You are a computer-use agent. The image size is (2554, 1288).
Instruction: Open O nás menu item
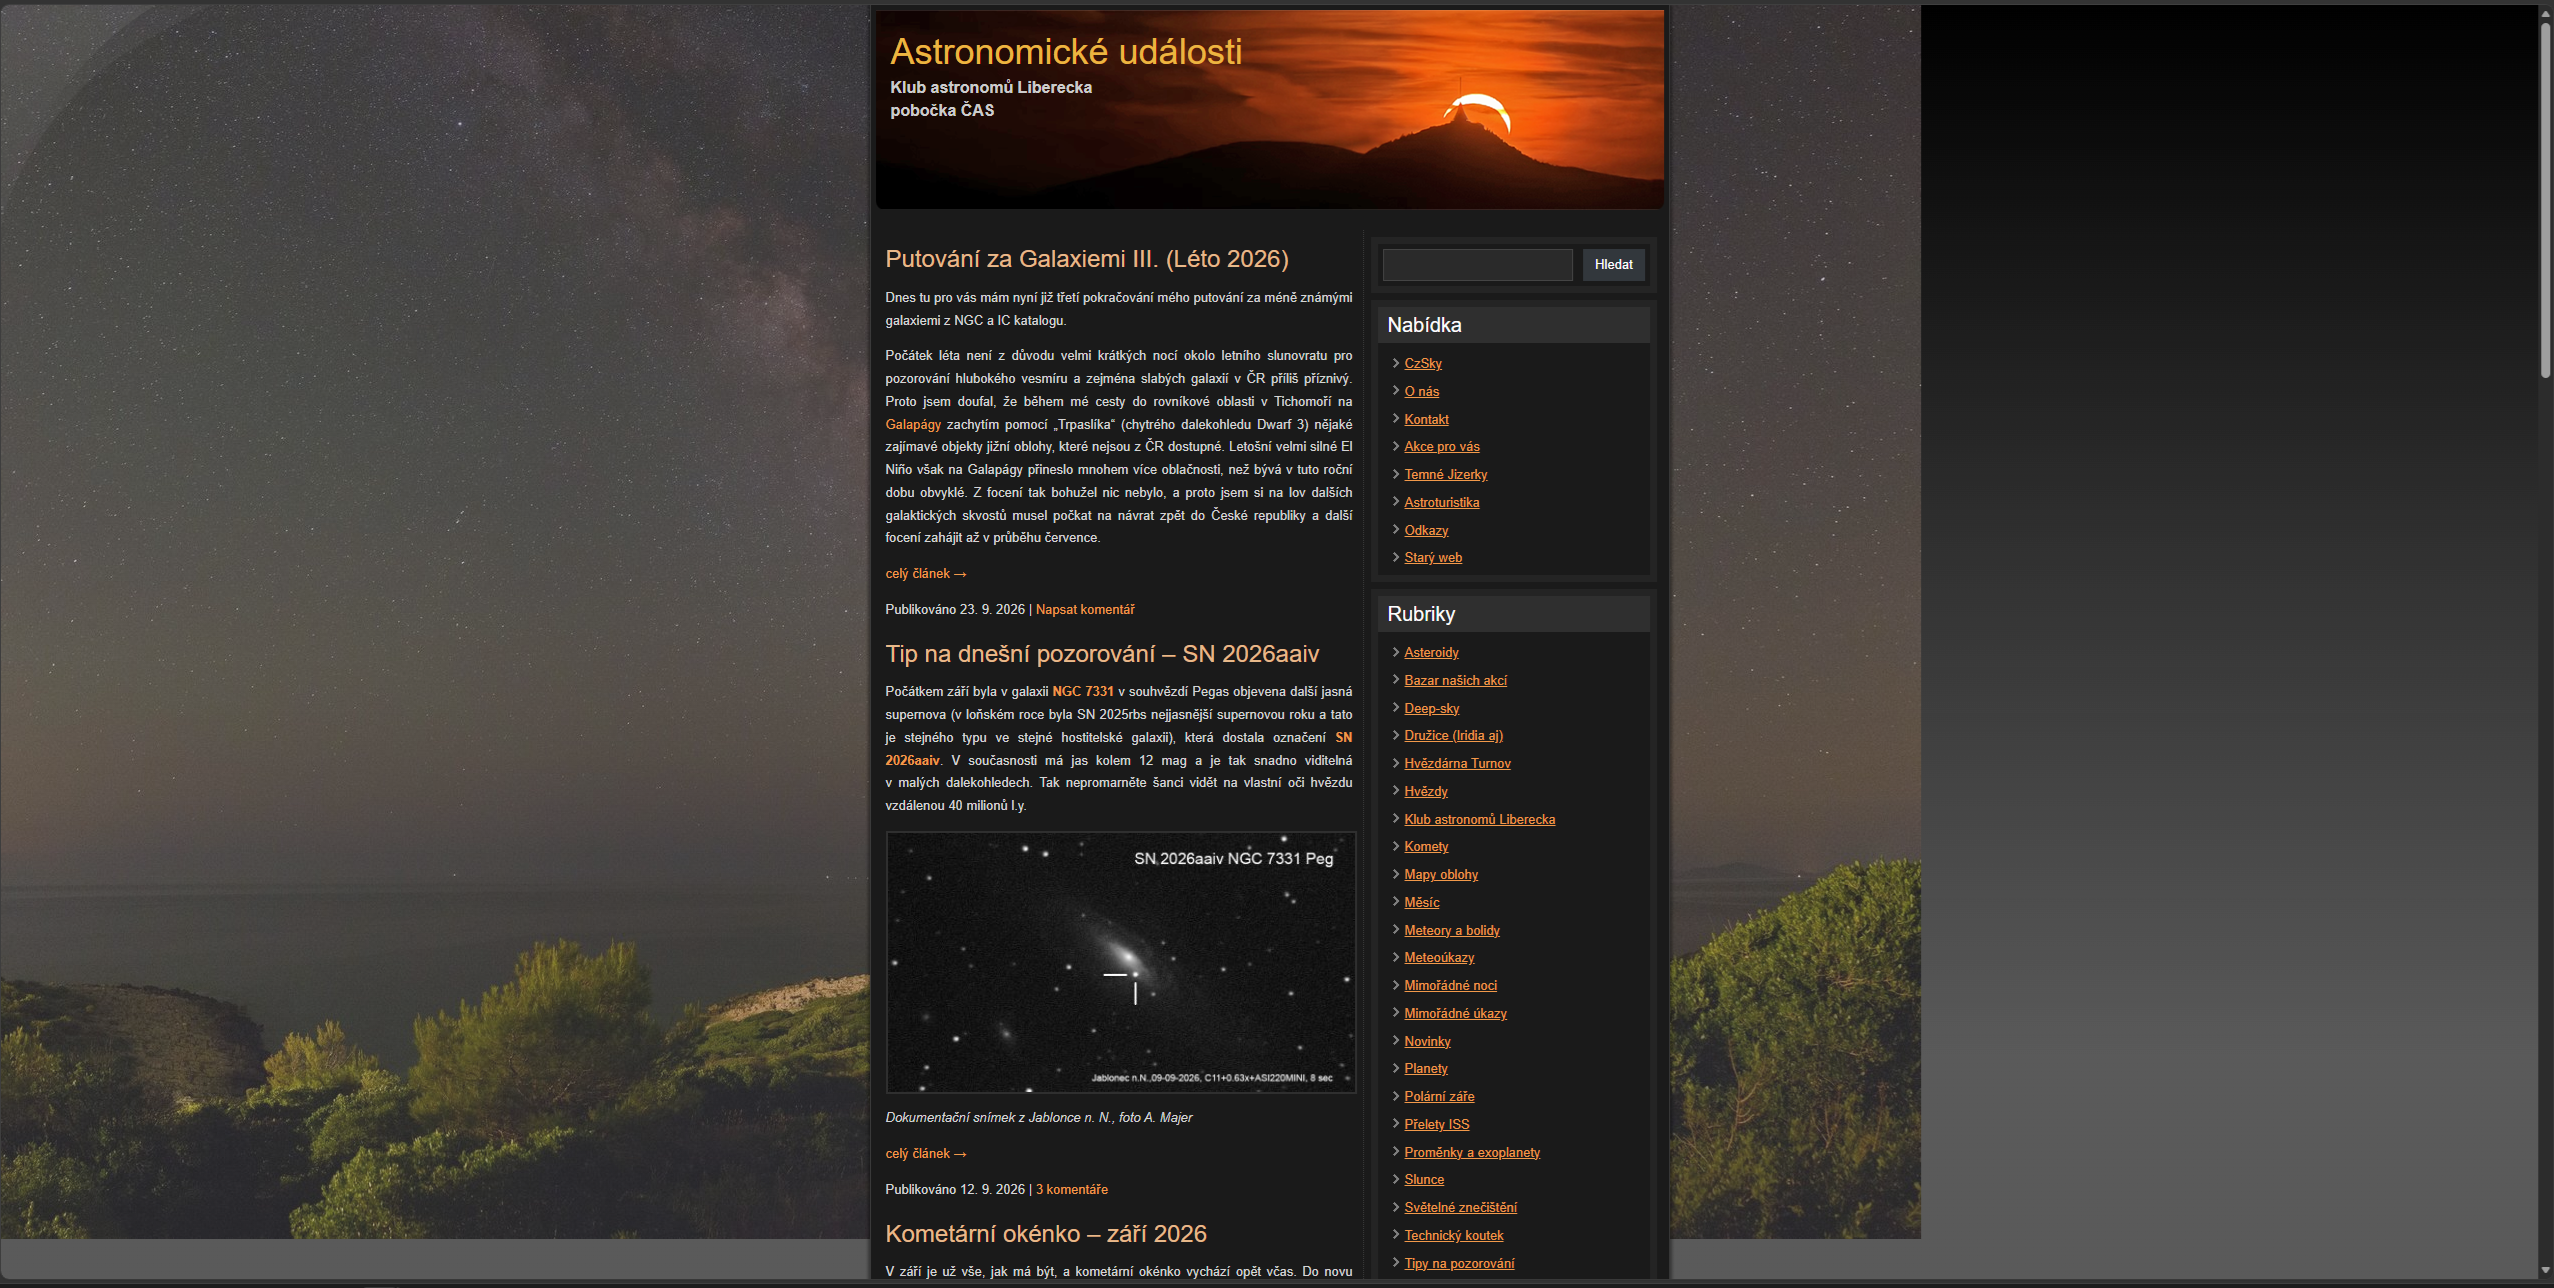click(1421, 392)
